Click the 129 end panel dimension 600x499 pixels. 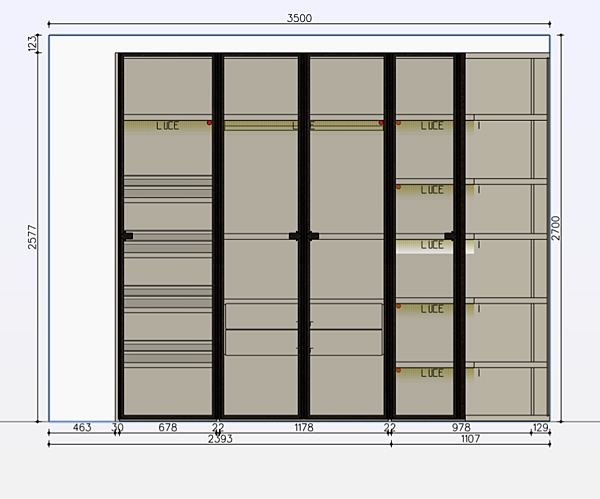541,427
